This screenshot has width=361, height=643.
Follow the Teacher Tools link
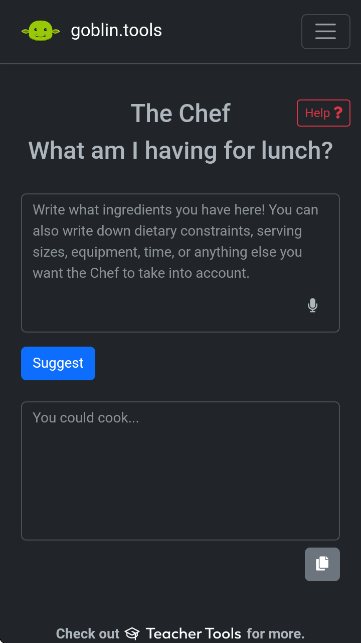tap(193, 633)
